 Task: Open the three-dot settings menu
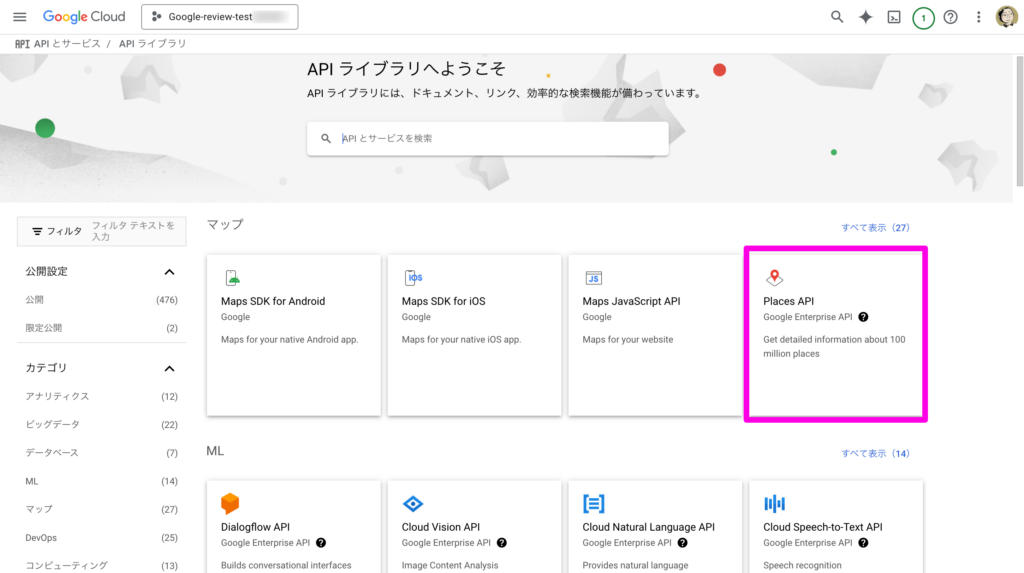978,17
